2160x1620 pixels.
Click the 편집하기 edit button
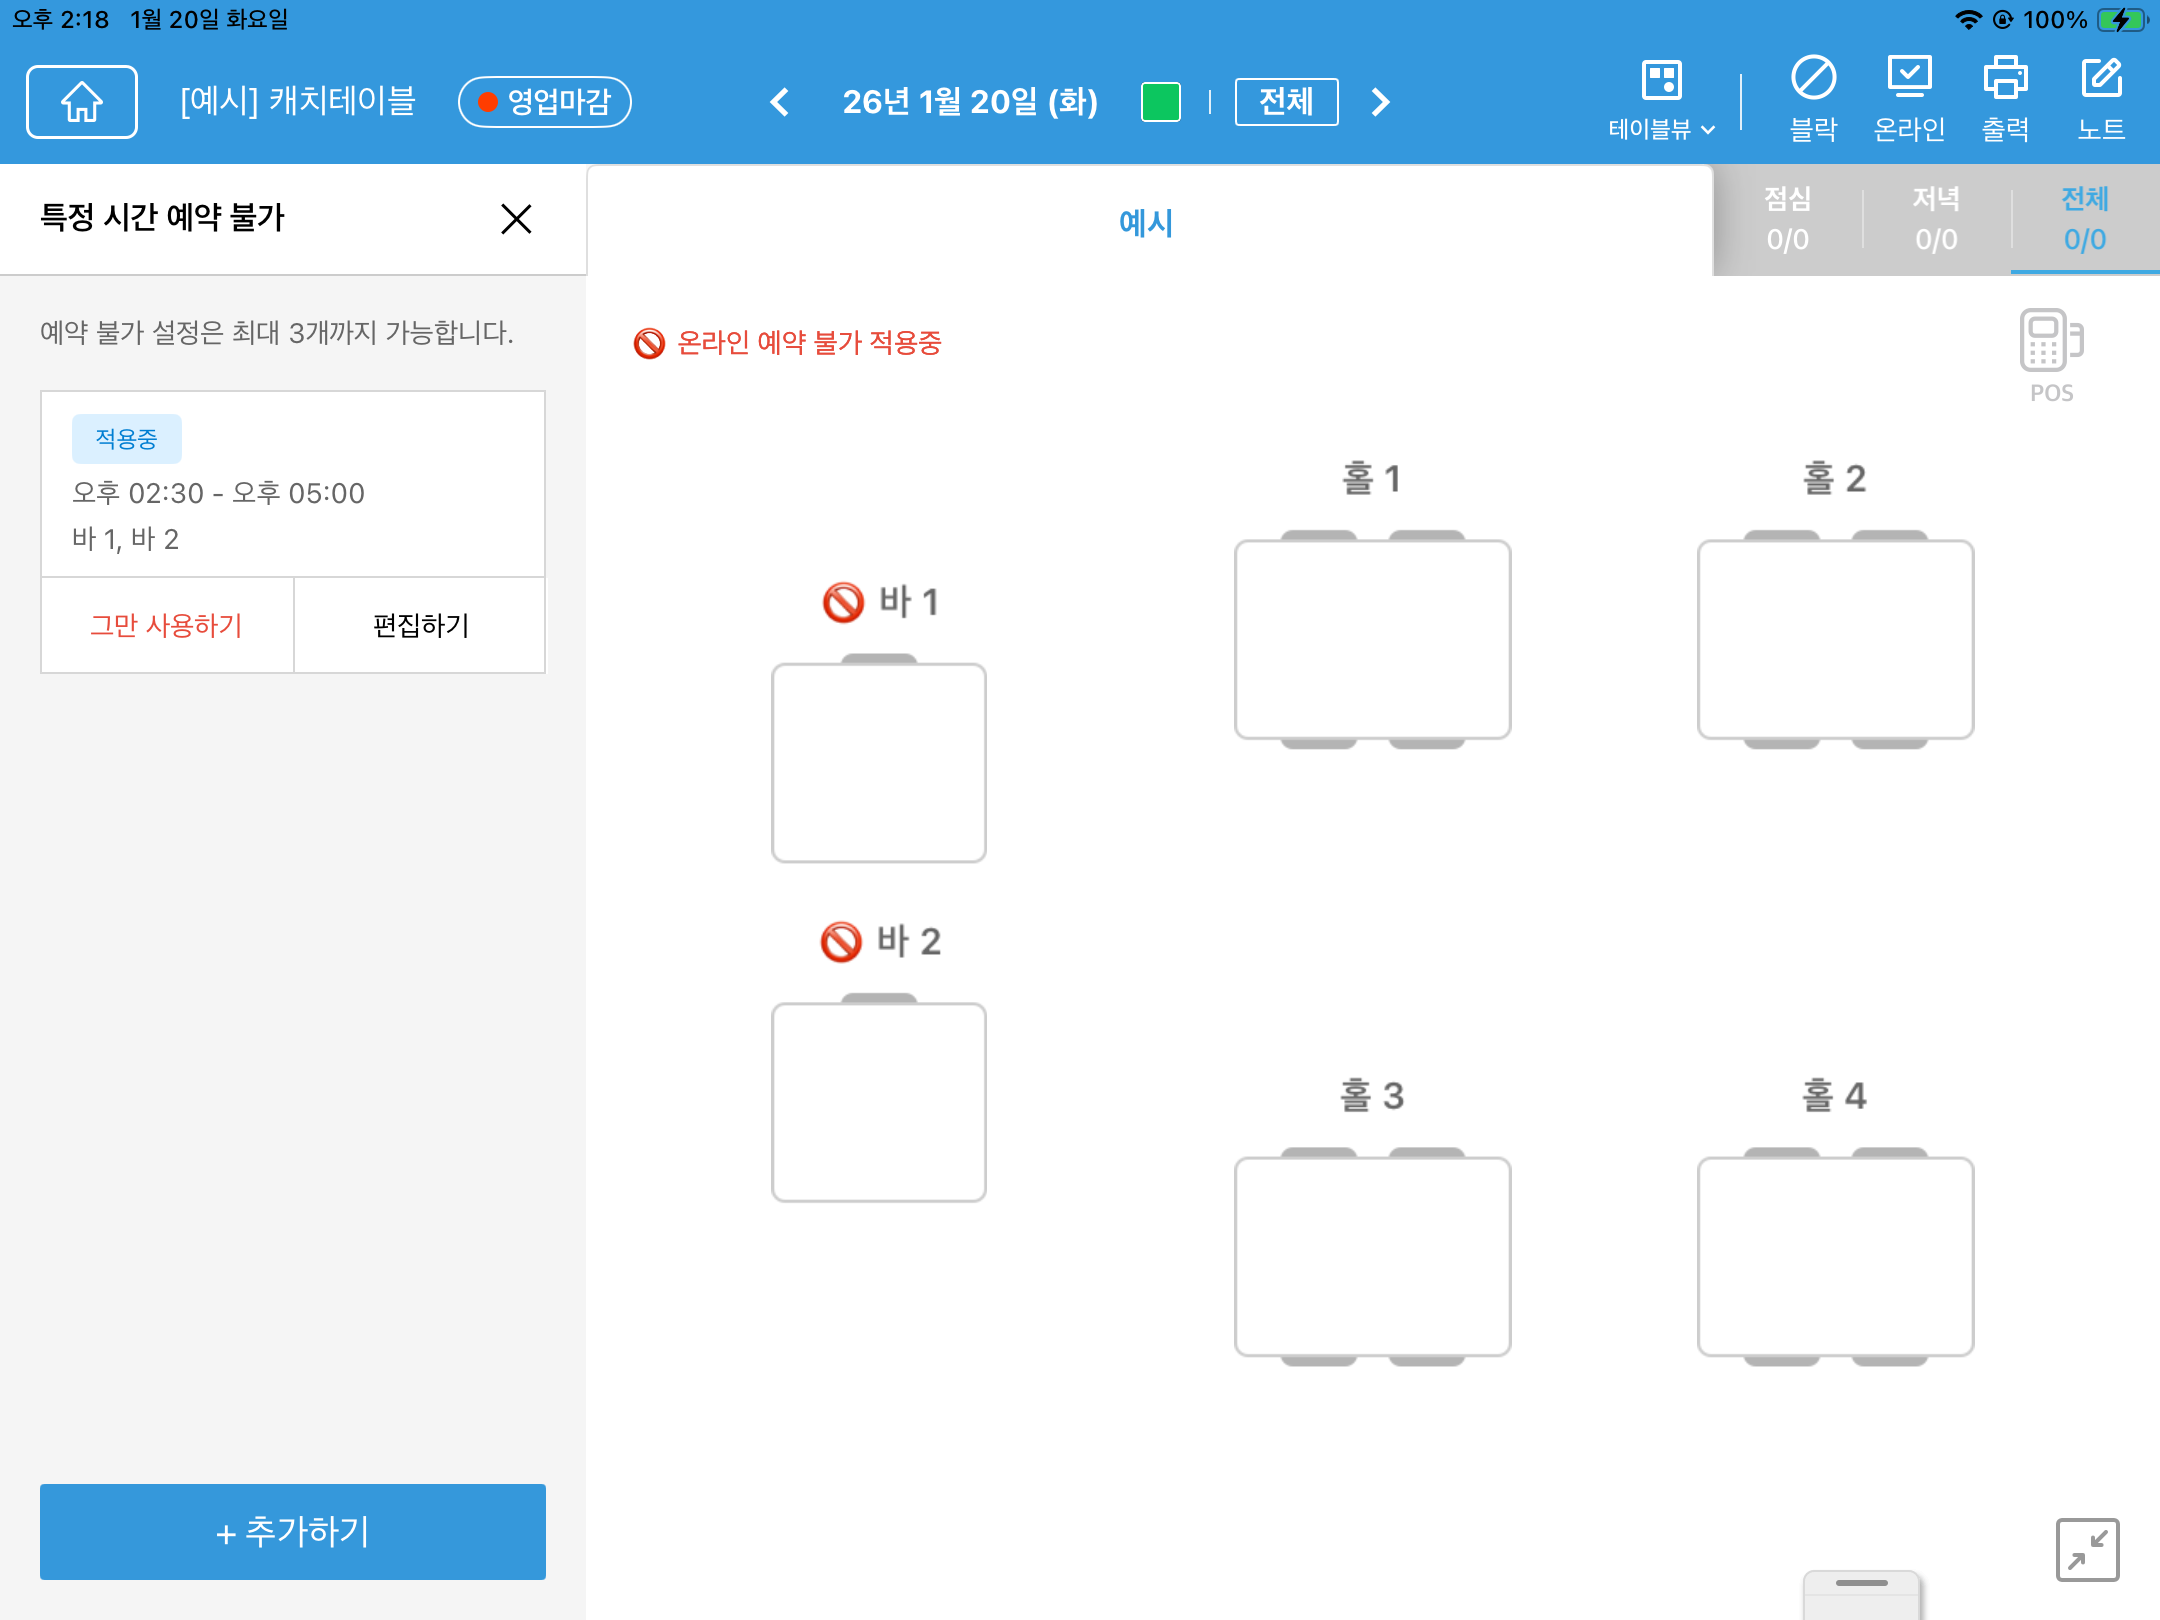[420, 625]
